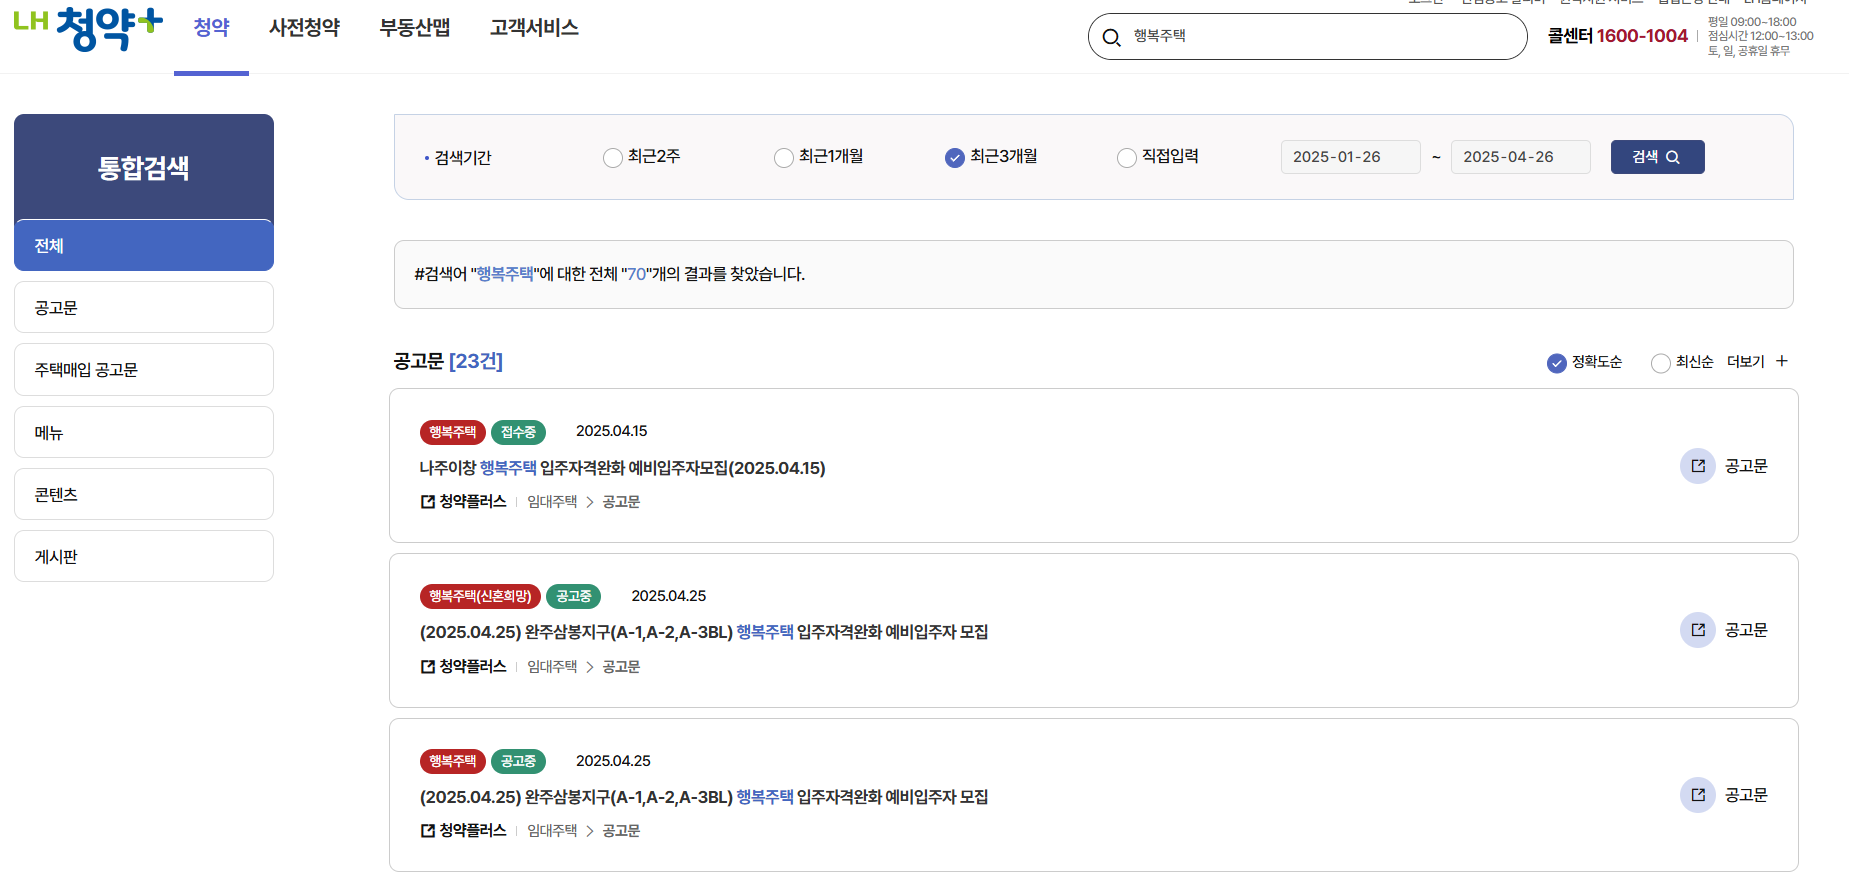
Task: Open external link icon for 나주이창 공고문
Action: pos(1697,466)
